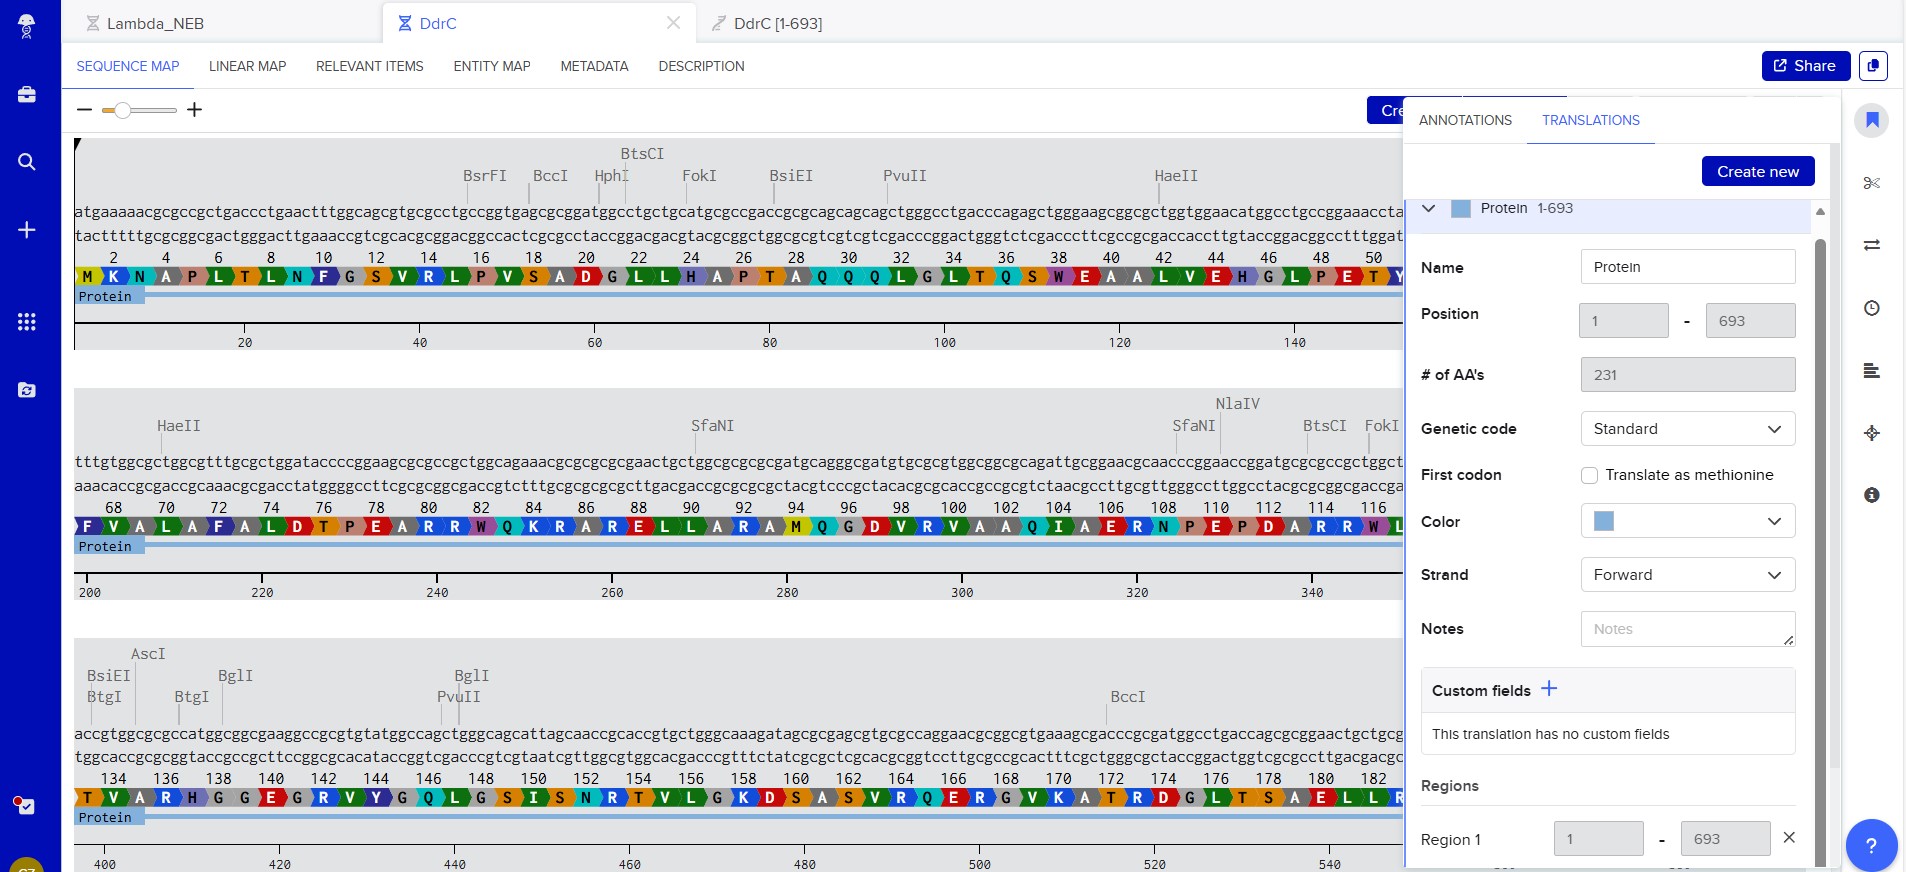
Task: Click the Share button
Action: tap(1805, 66)
